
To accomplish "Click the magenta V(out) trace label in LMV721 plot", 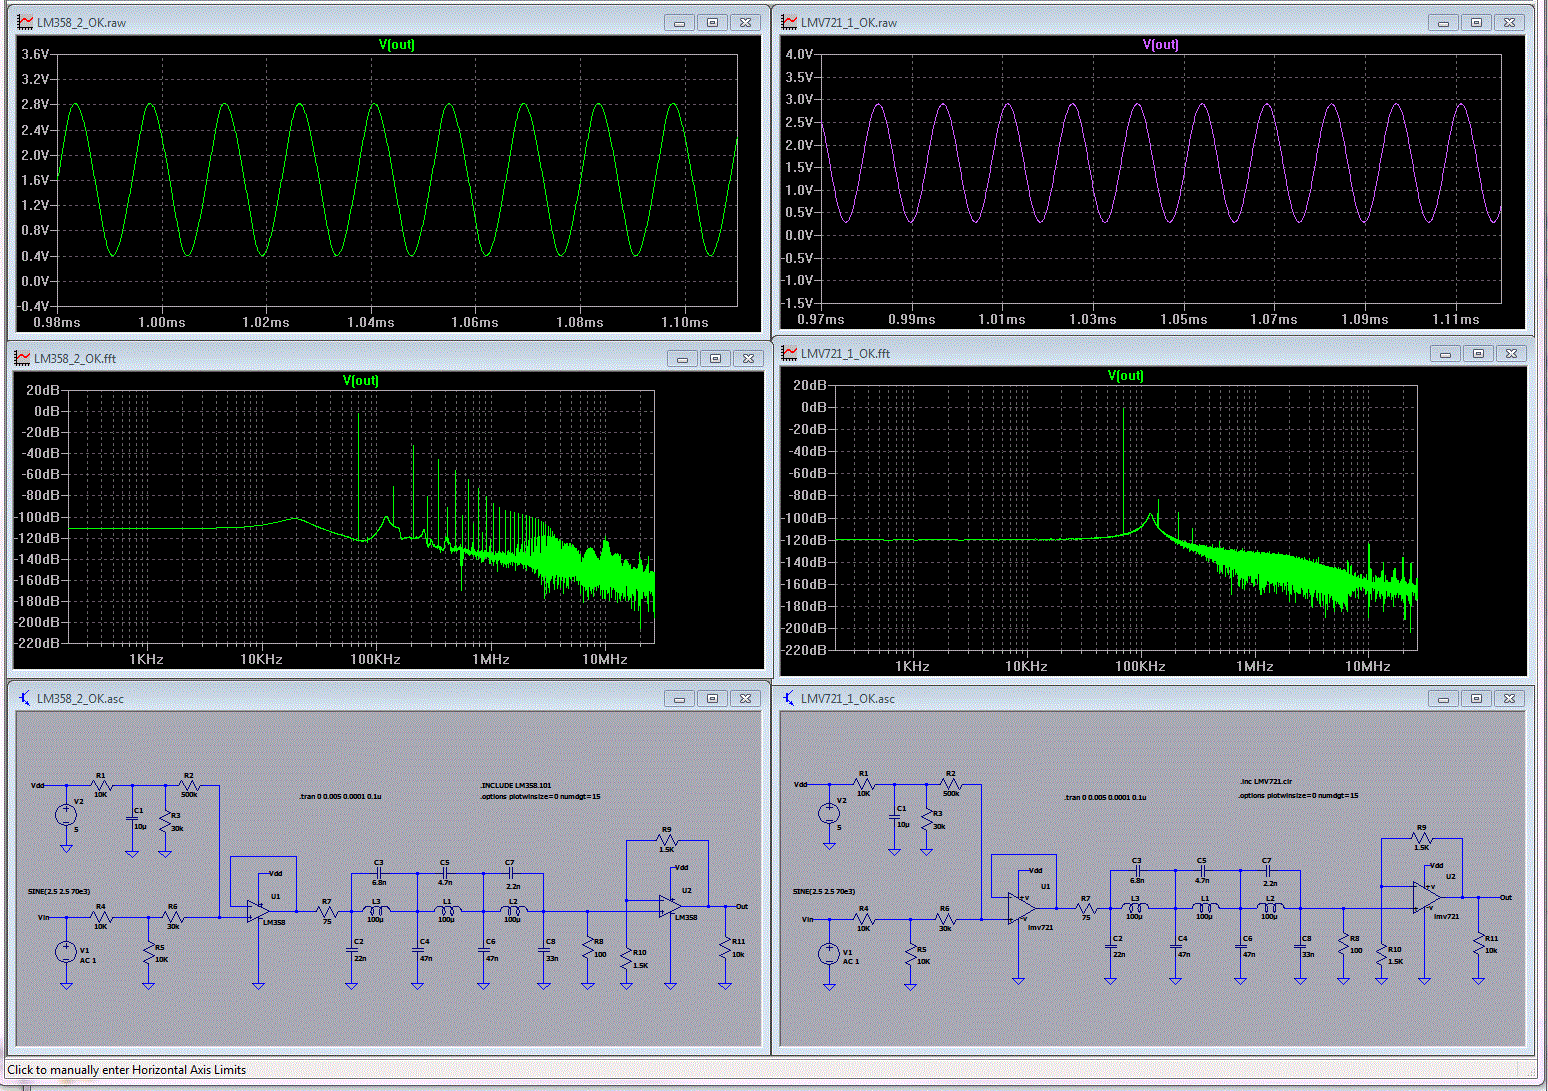I will [1160, 44].
